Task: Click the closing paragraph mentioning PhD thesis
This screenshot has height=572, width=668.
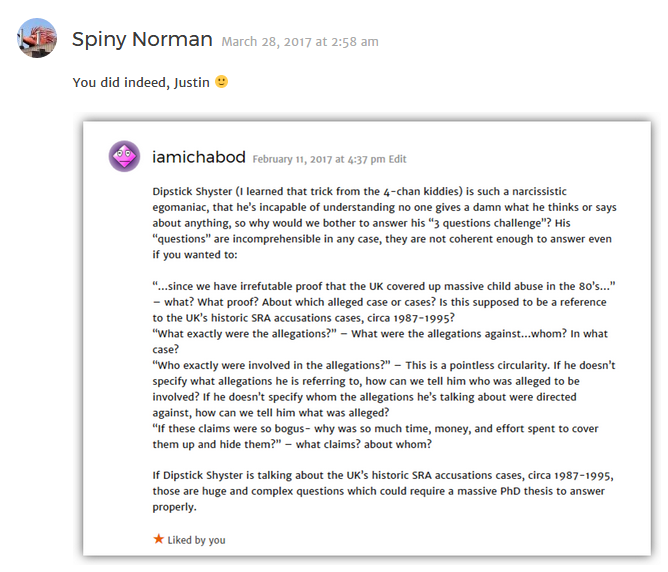Action: pyautogui.click(x=383, y=491)
